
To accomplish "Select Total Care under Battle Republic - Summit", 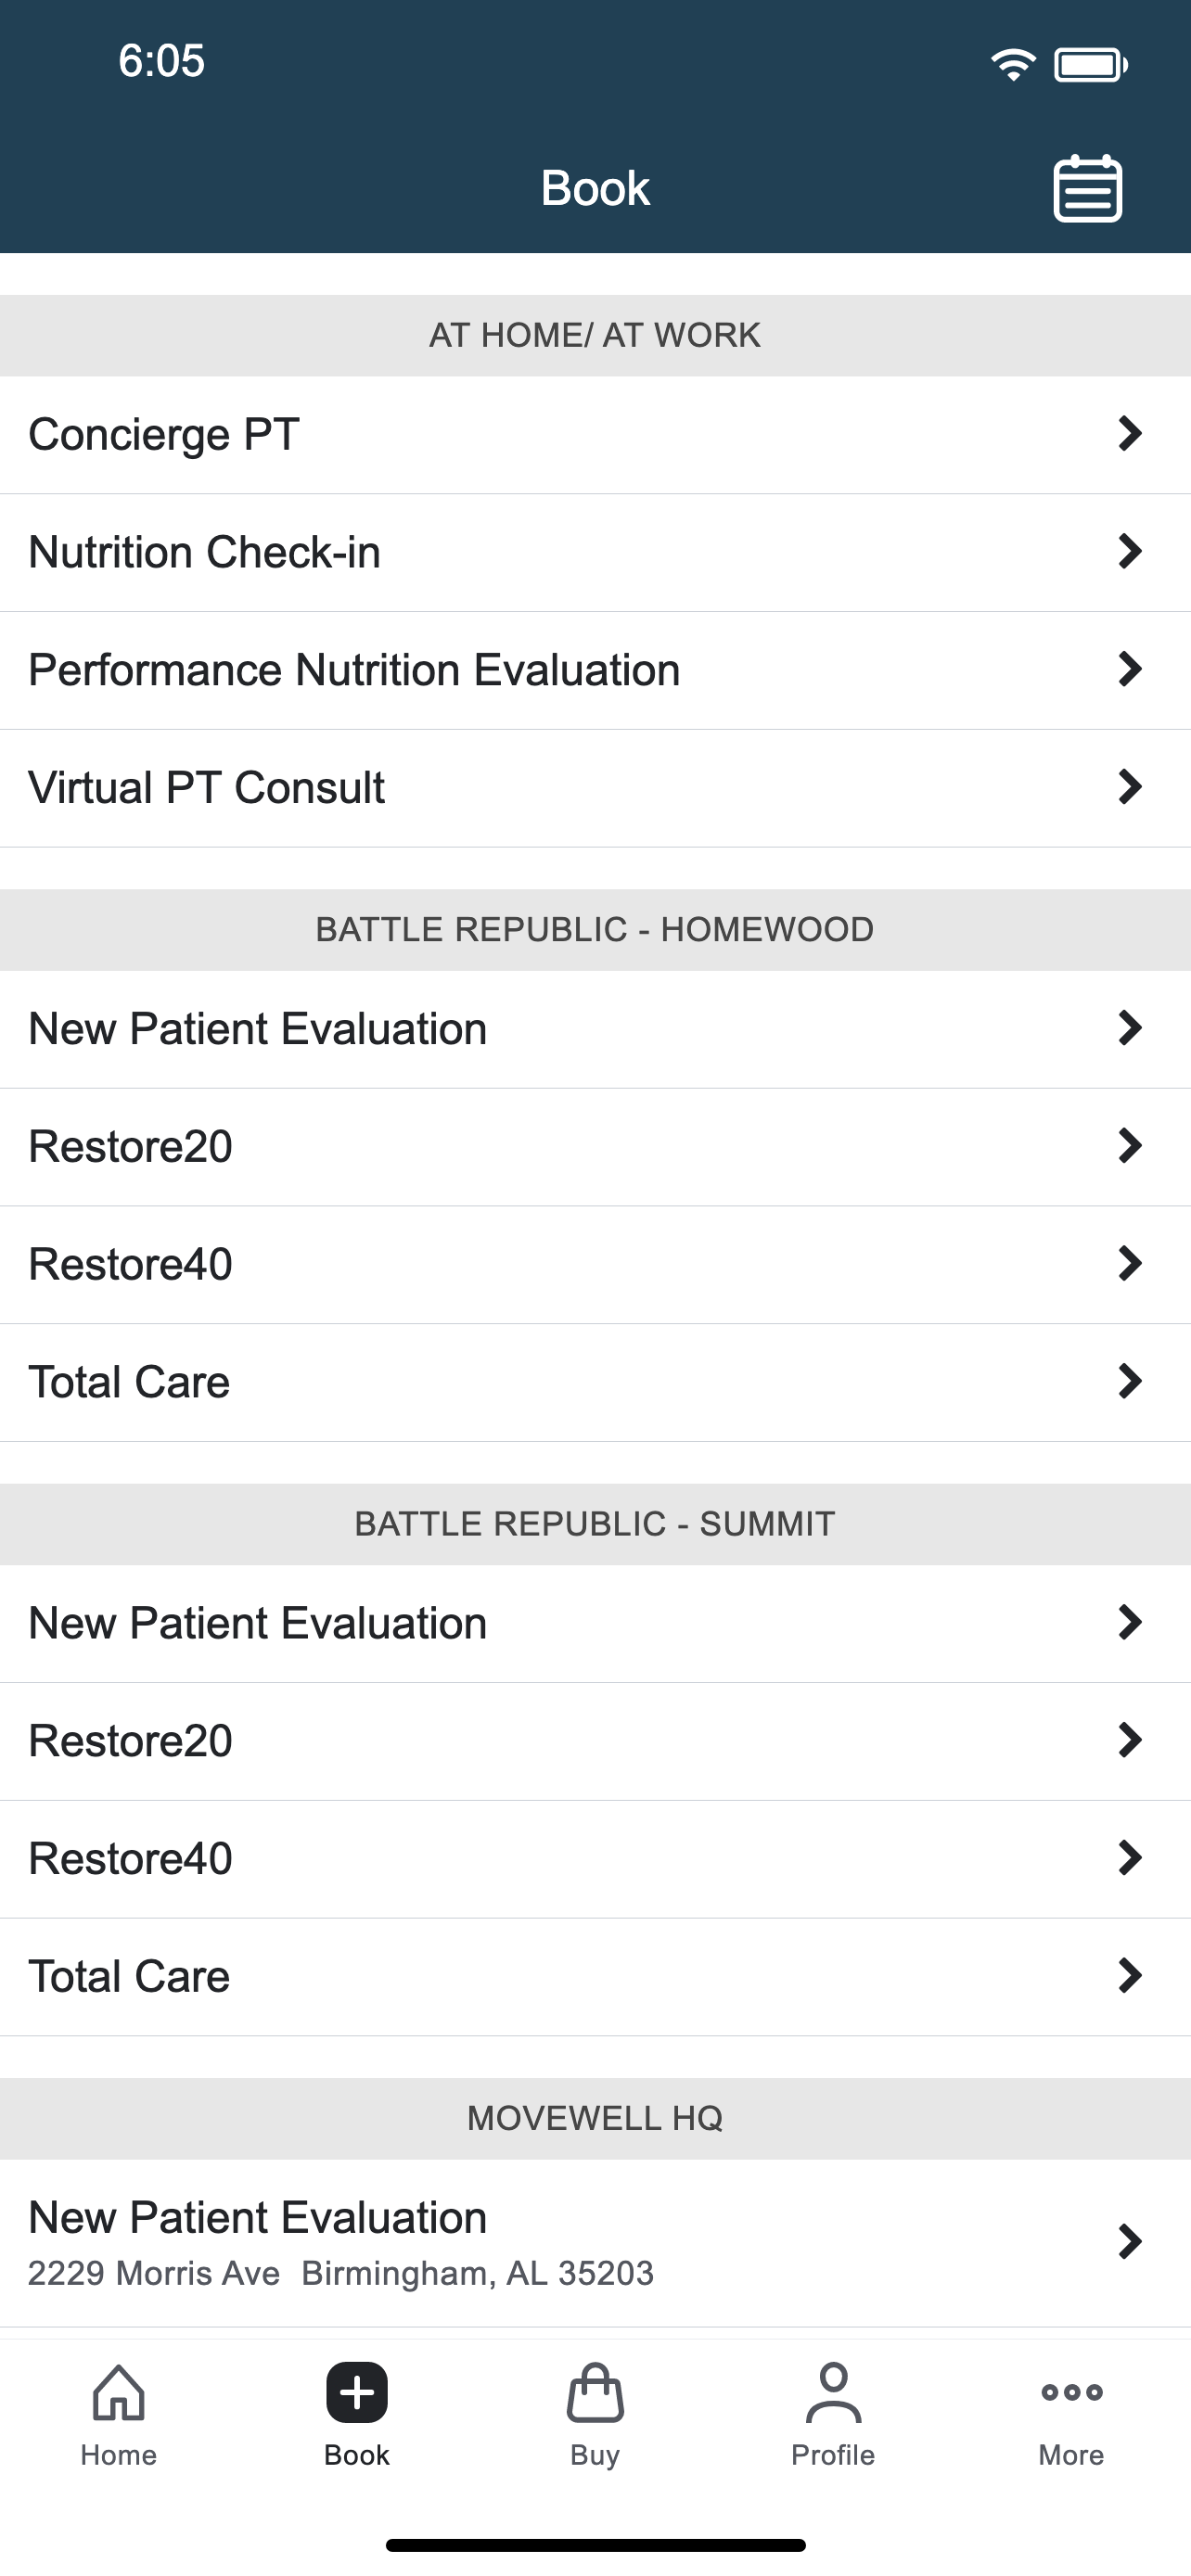I will click(x=595, y=1976).
